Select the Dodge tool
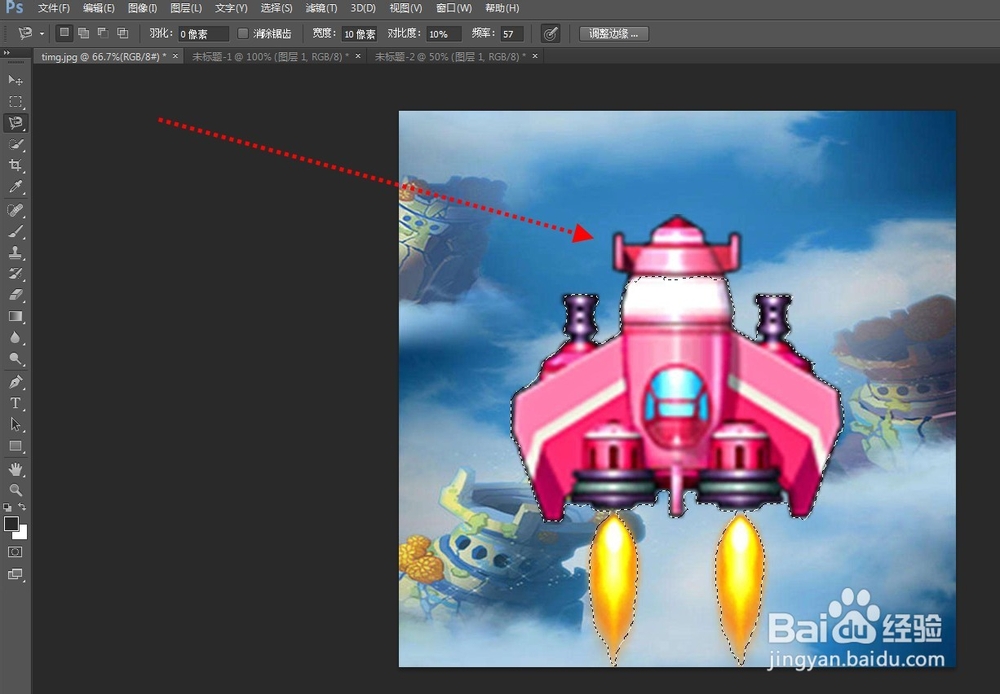The height and width of the screenshot is (694, 1000). [15, 358]
